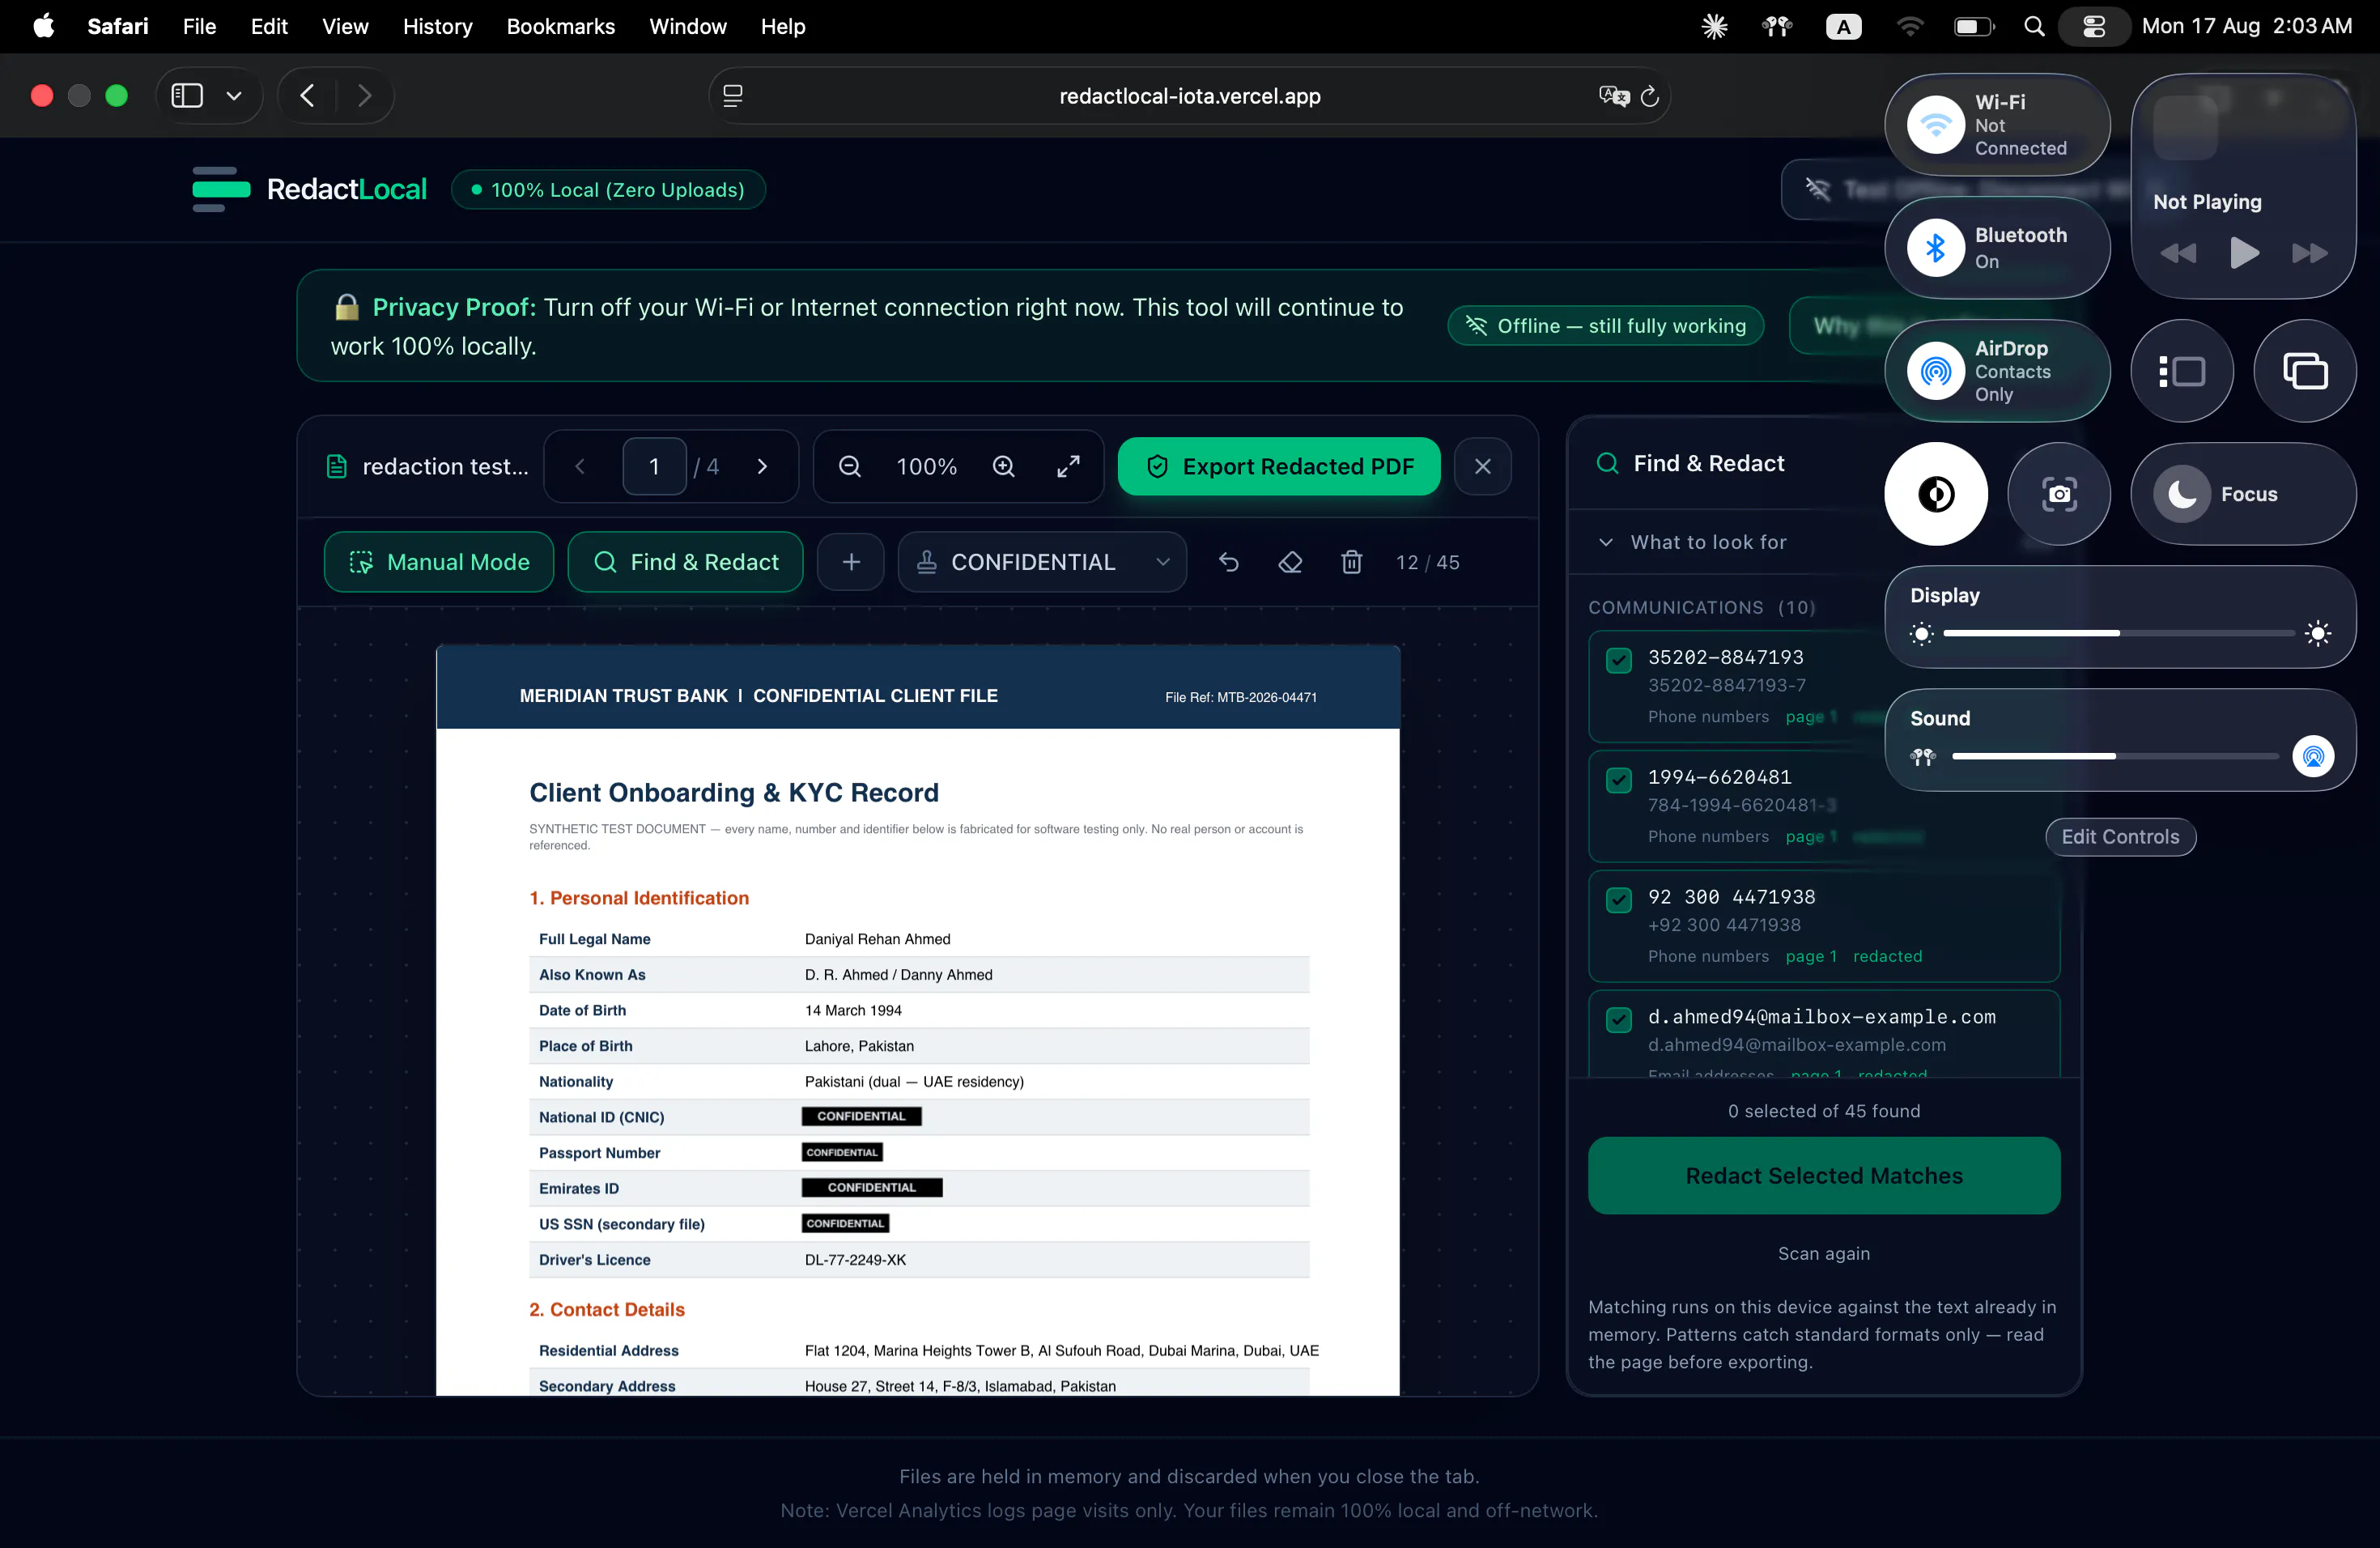The image size is (2380, 1548).
Task: Click the AirPlay audio output icon
Action: pyautogui.click(x=2313, y=756)
